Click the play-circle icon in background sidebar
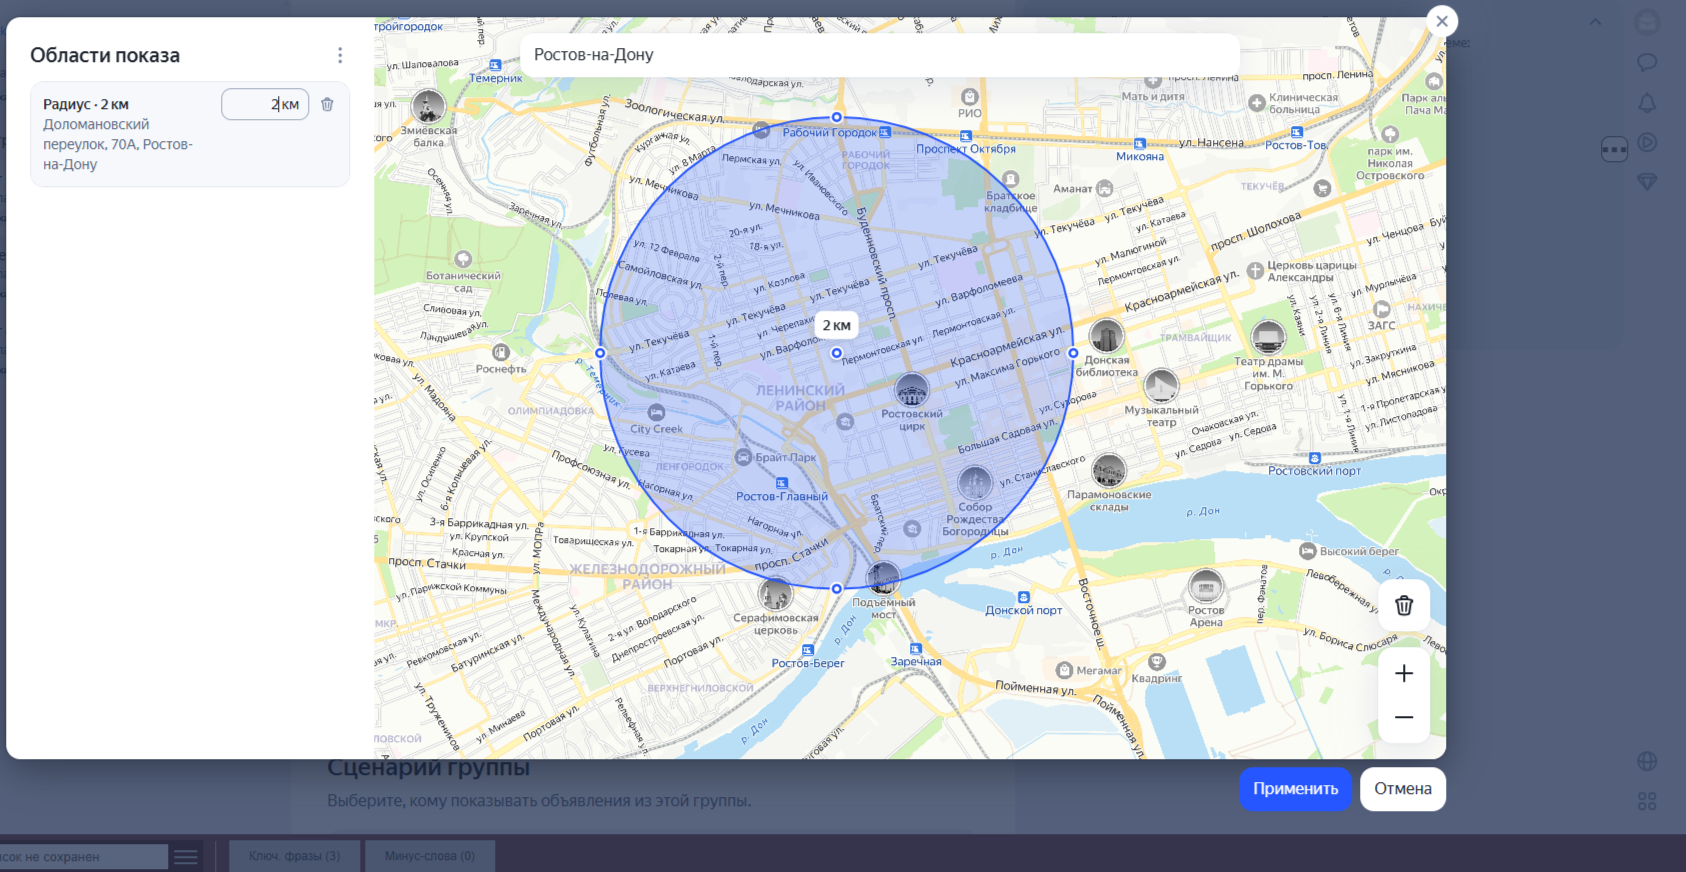1686x872 pixels. click(1647, 142)
